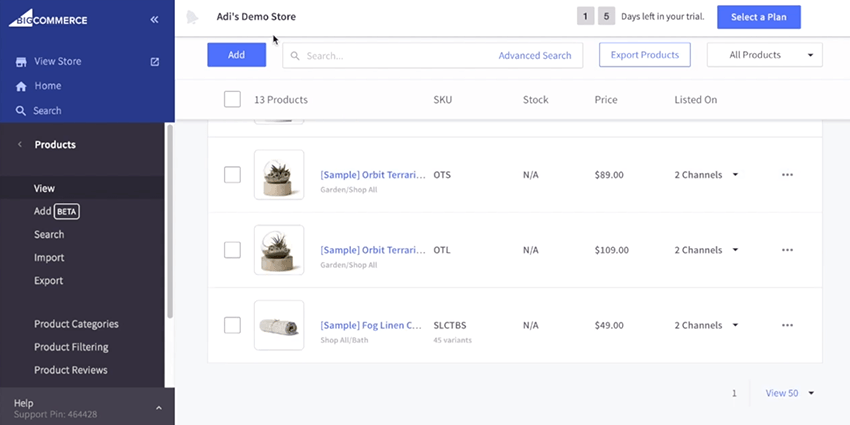Open actions menu for $89.00 Orbit Terrarium

pos(787,175)
